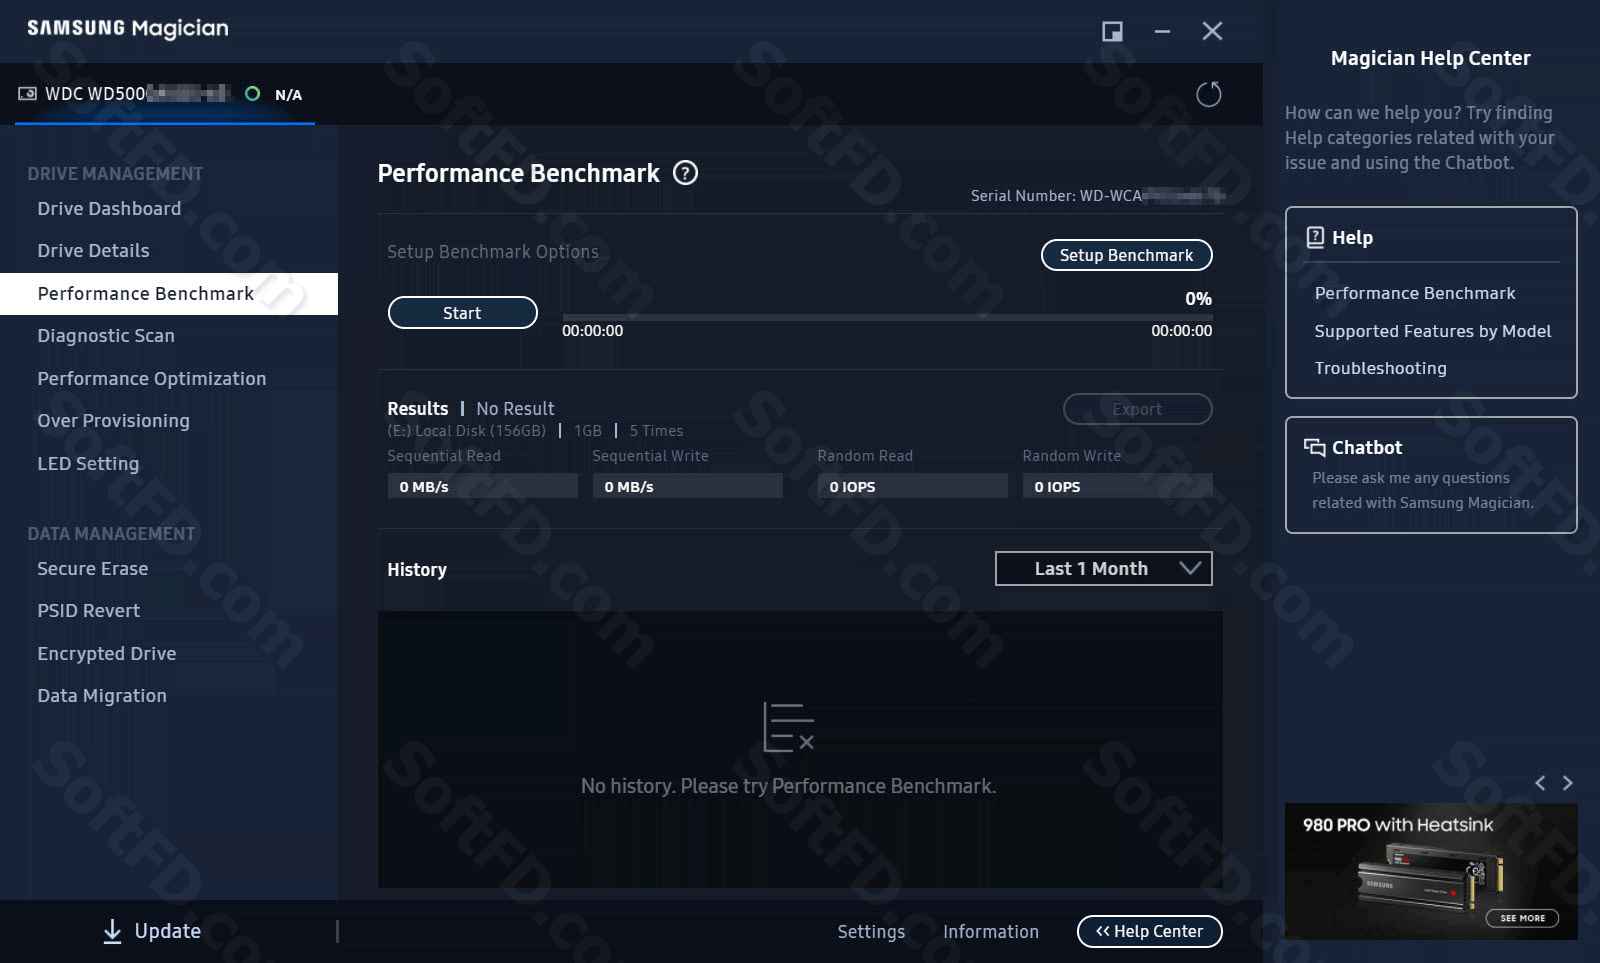The width and height of the screenshot is (1600, 963).
Task: Click the 5 Times text
Action: point(656,431)
